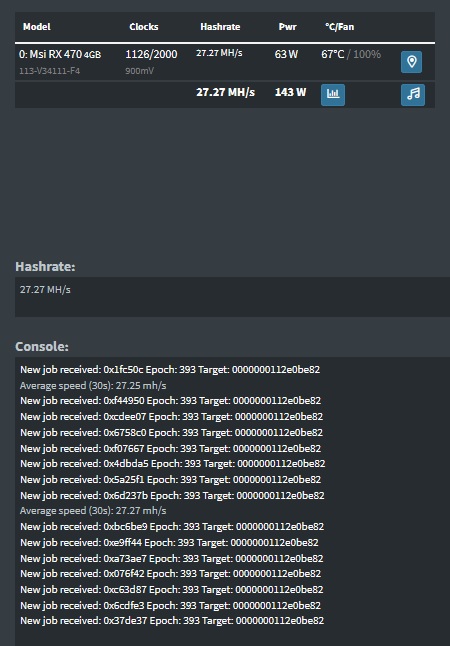
Task: Open the bar chart statistics icon
Action: point(333,95)
